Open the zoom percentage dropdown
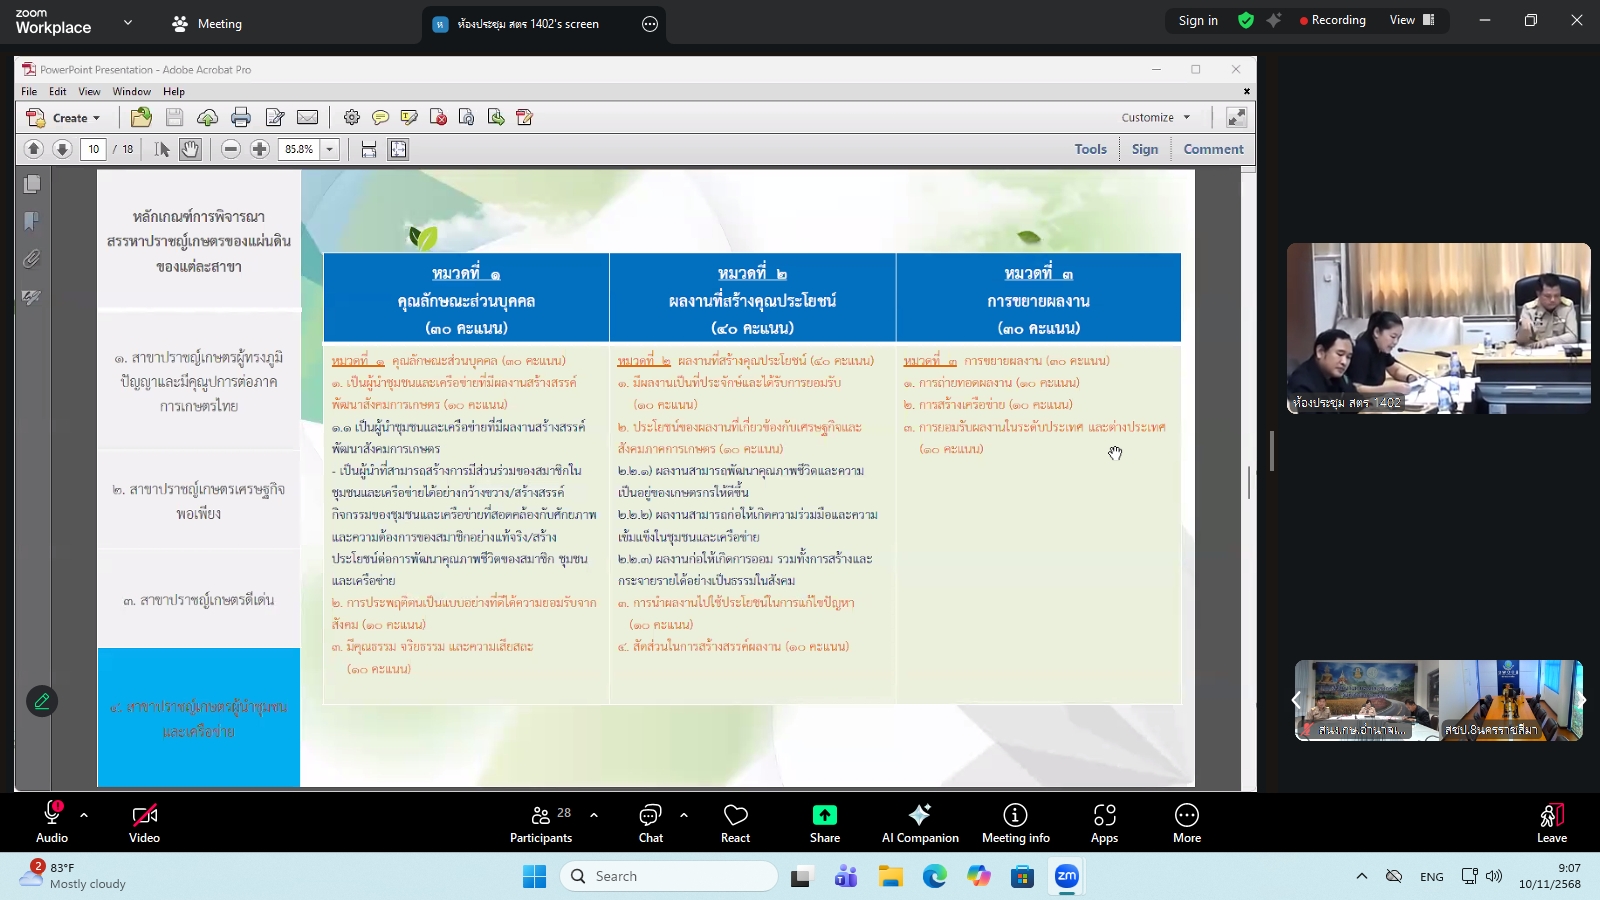Screen dimensions: 1600x900 pos(327,149)
